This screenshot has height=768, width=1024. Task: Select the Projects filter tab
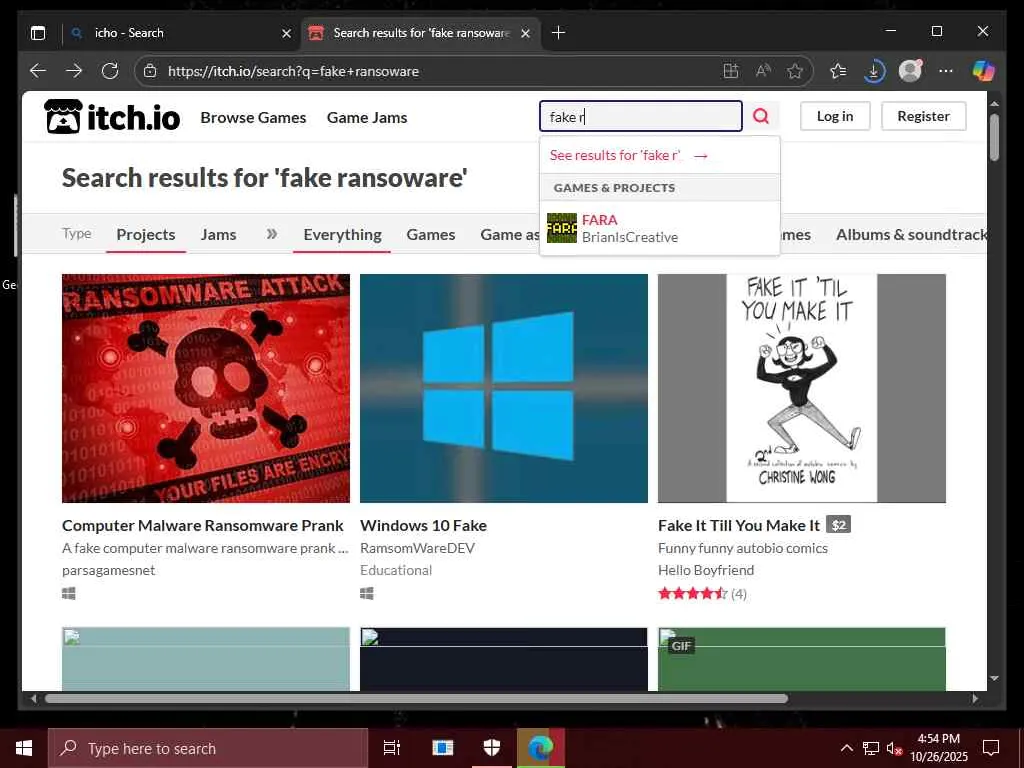point(146,234)
